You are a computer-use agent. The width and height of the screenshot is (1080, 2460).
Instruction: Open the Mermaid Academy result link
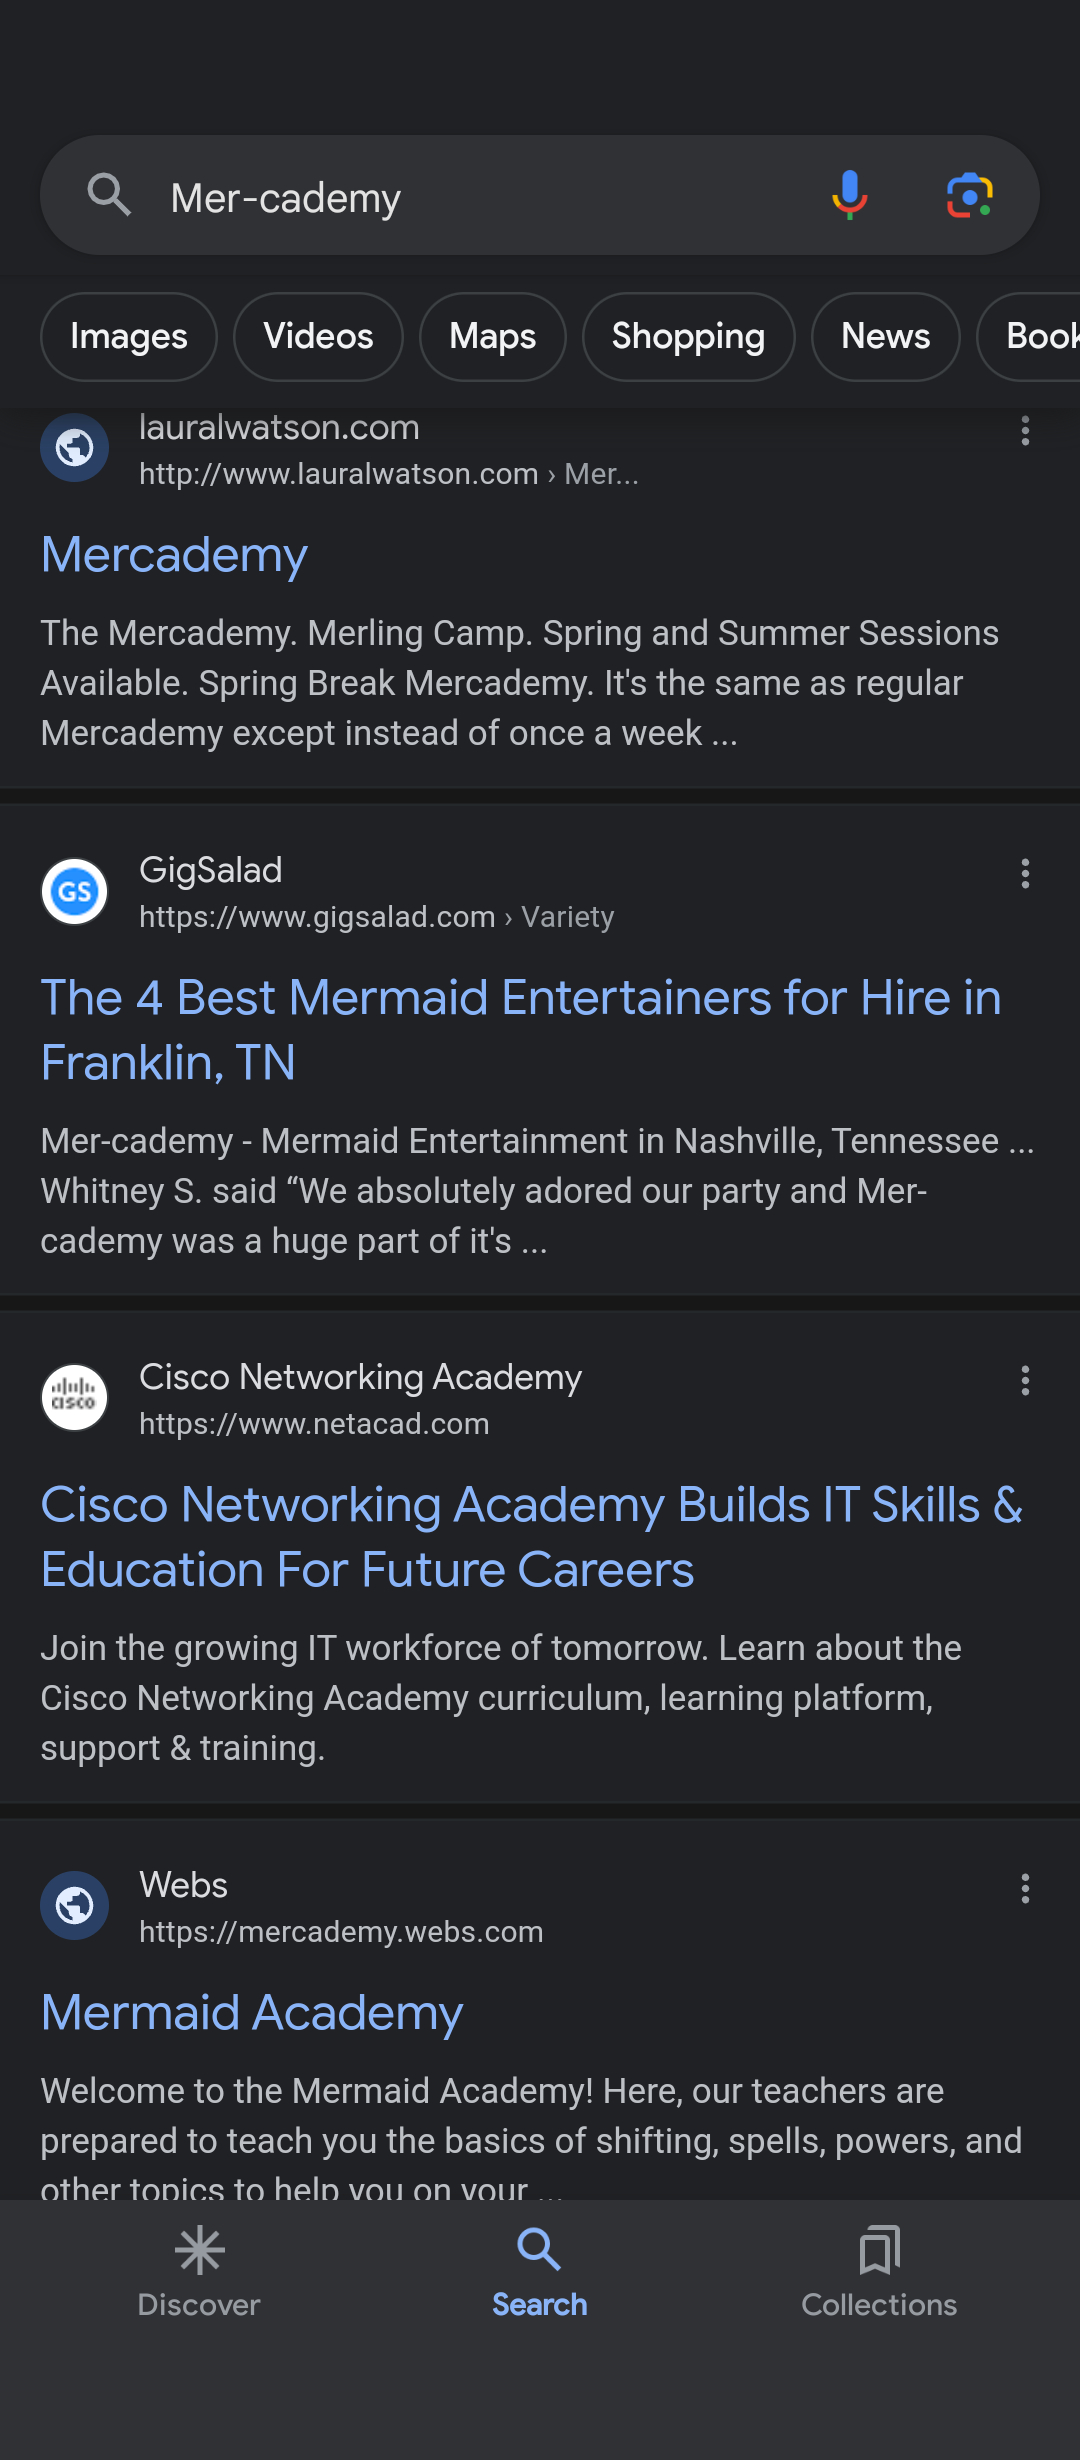252,2013
